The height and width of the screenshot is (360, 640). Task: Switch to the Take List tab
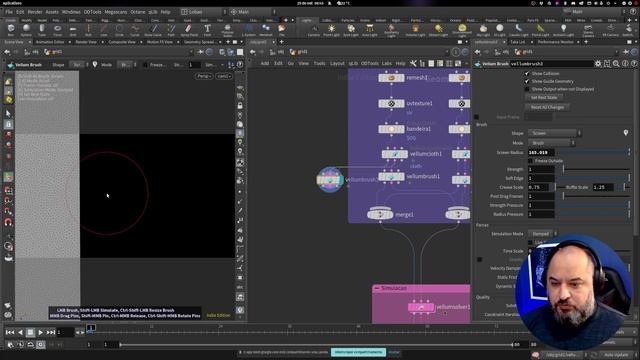[517, 42]
